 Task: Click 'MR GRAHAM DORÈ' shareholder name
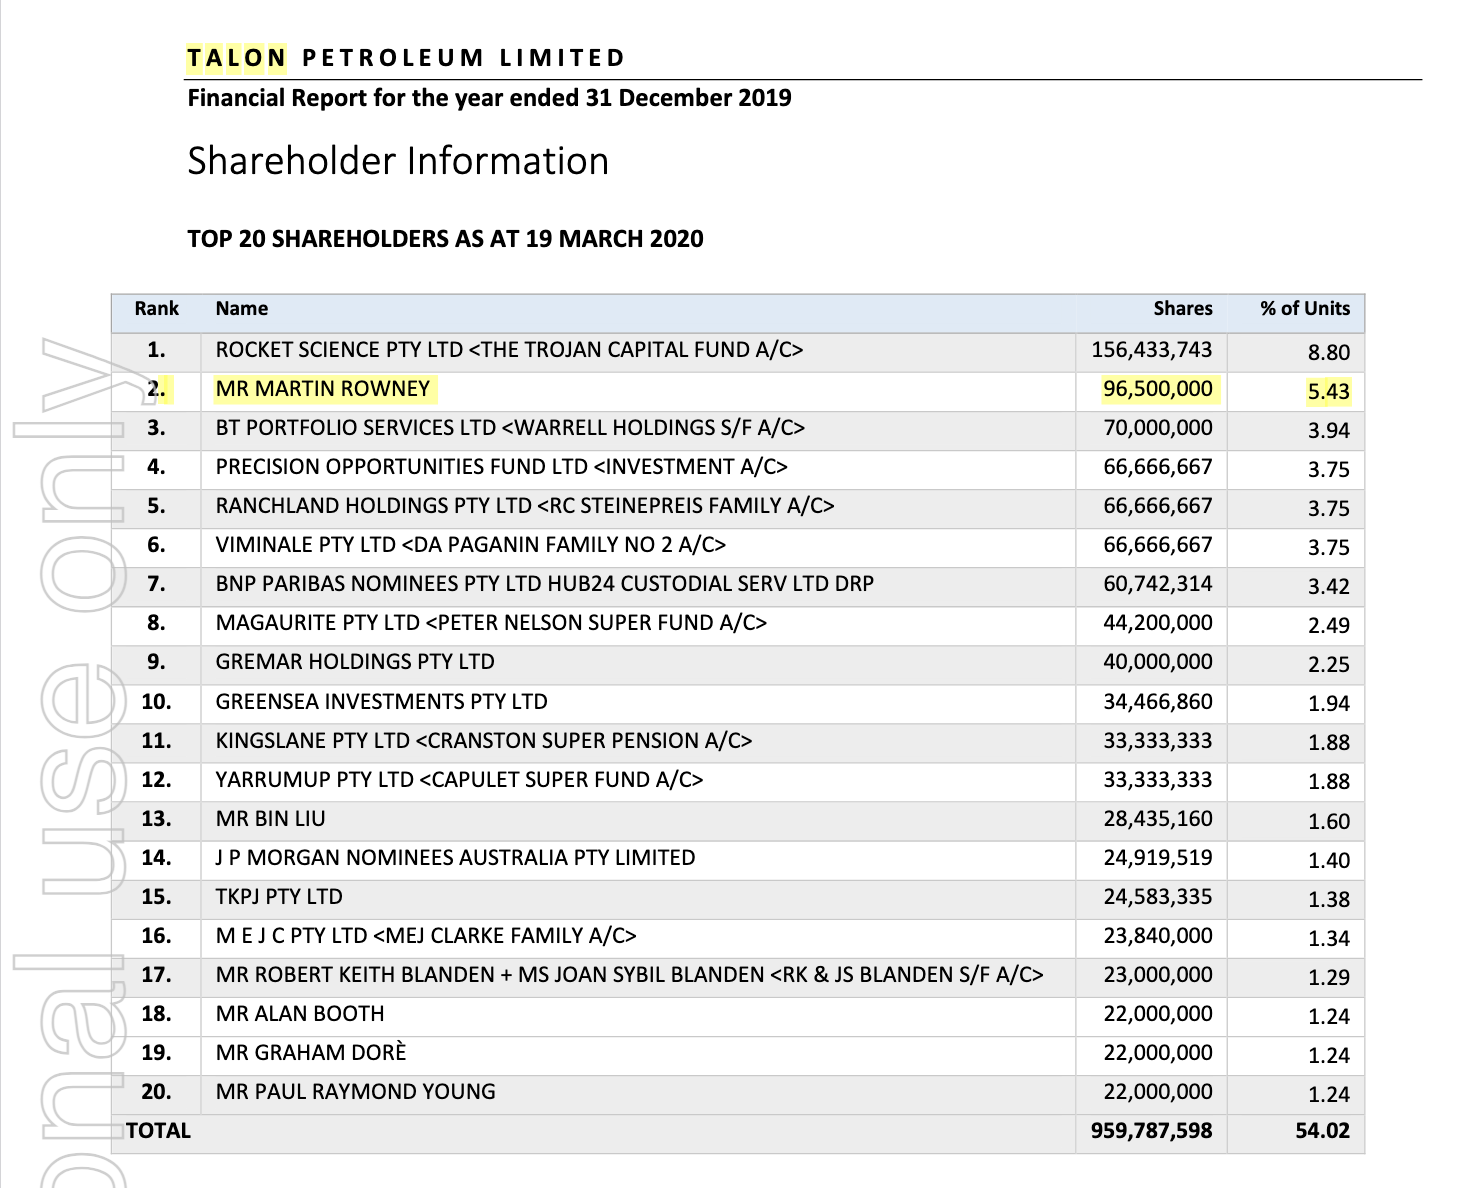point(311,1053)
